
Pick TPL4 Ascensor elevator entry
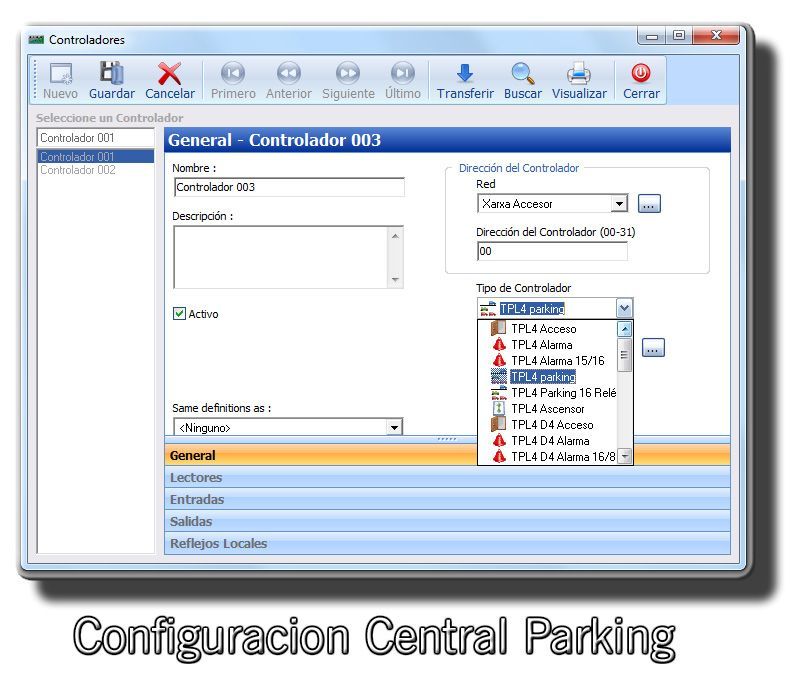[x=547, y=409]
